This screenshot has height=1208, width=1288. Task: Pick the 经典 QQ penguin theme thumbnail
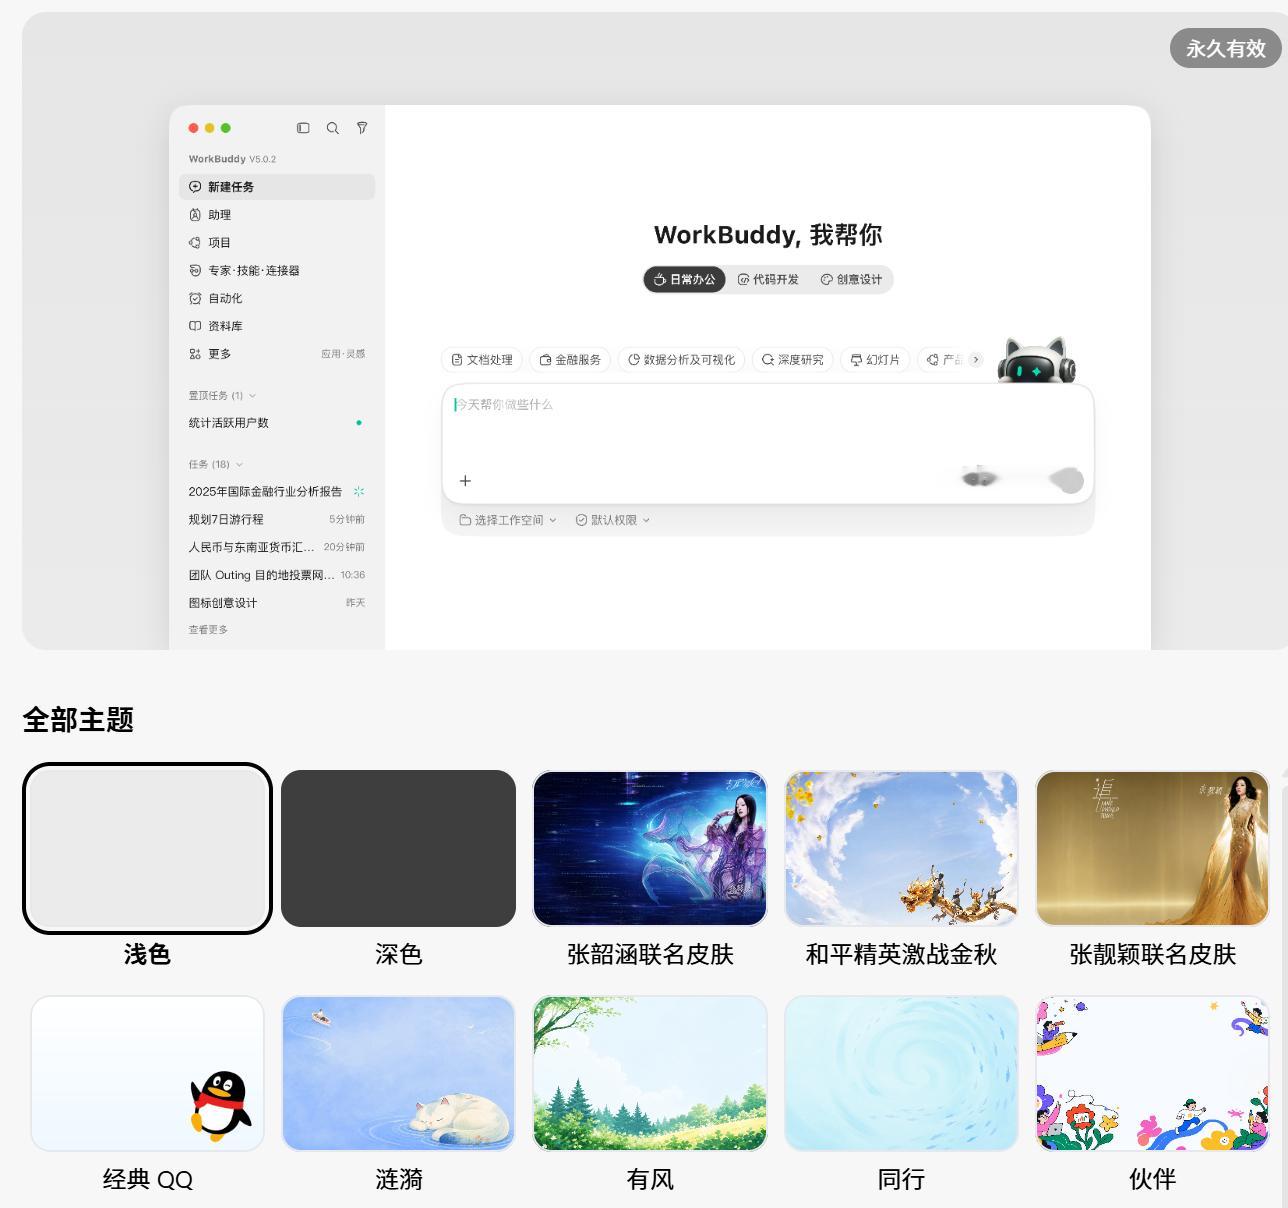click(147, 1073)
